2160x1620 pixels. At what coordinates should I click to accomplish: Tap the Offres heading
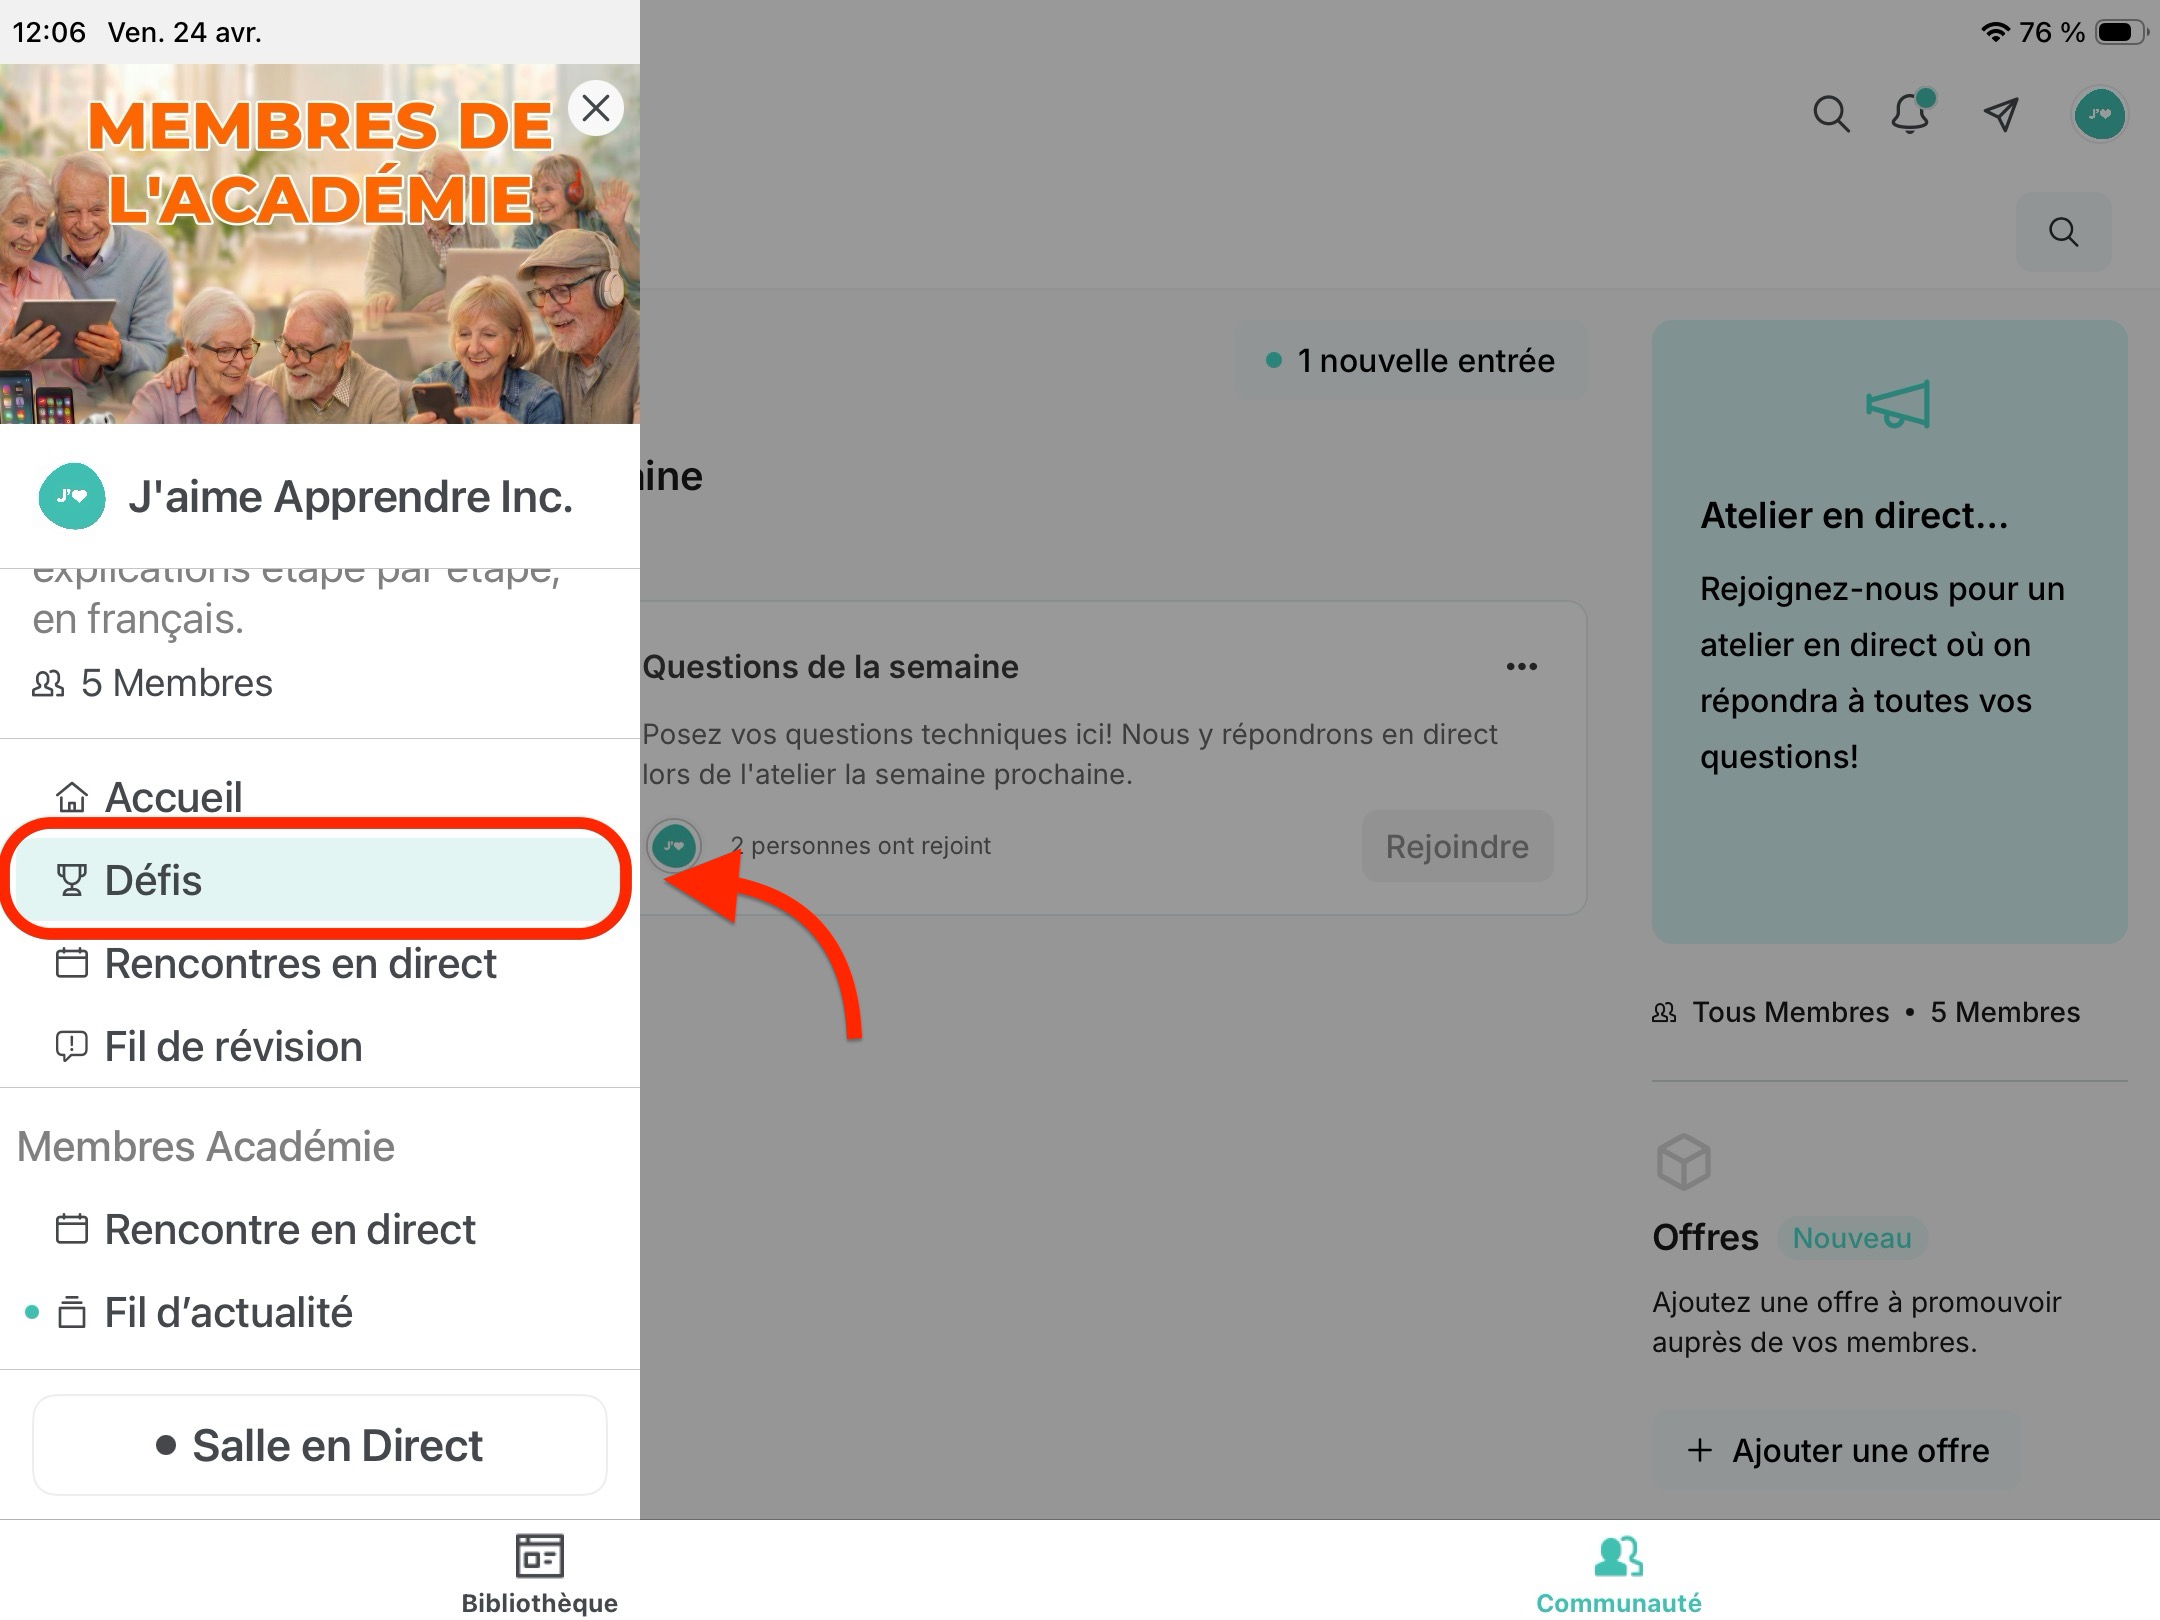1705,1238
